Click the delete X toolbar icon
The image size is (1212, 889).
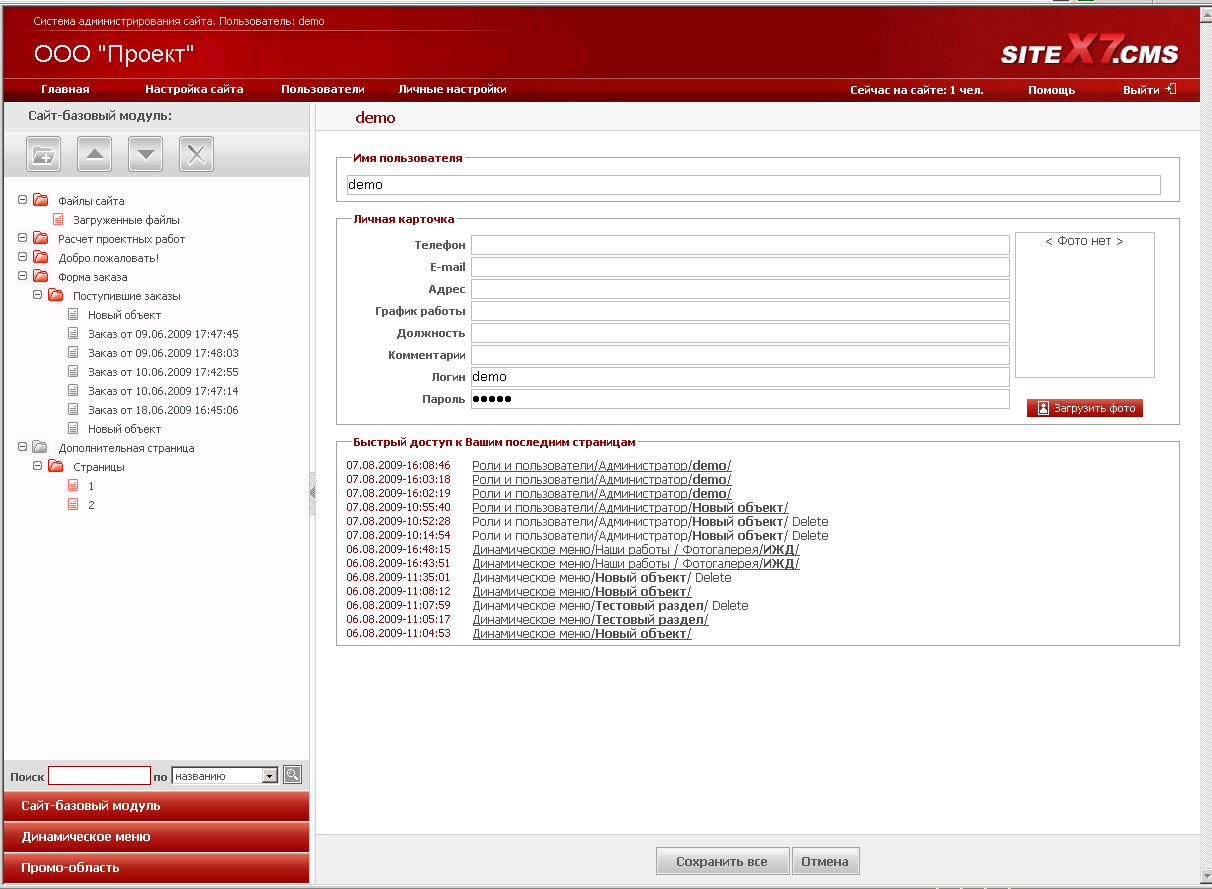pyautogui.click(x=196, y=154)
